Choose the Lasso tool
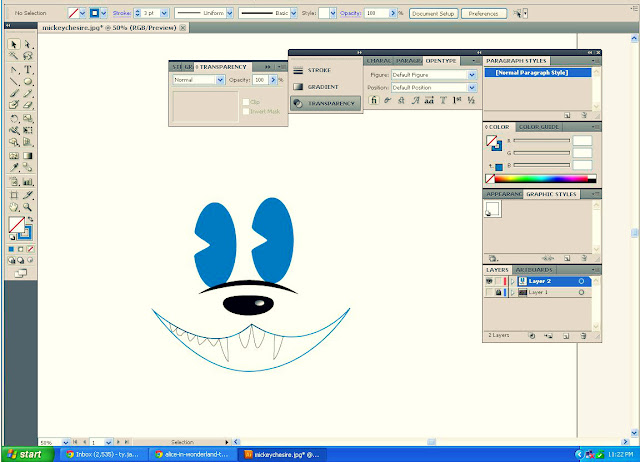Screen dimensions: 640x462 [27, 56]
